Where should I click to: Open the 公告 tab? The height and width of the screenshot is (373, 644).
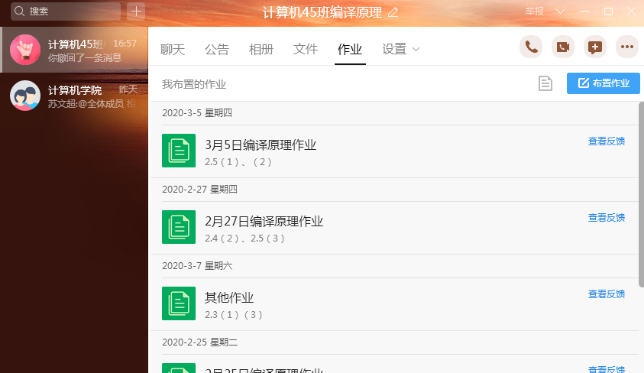point(217,49)
